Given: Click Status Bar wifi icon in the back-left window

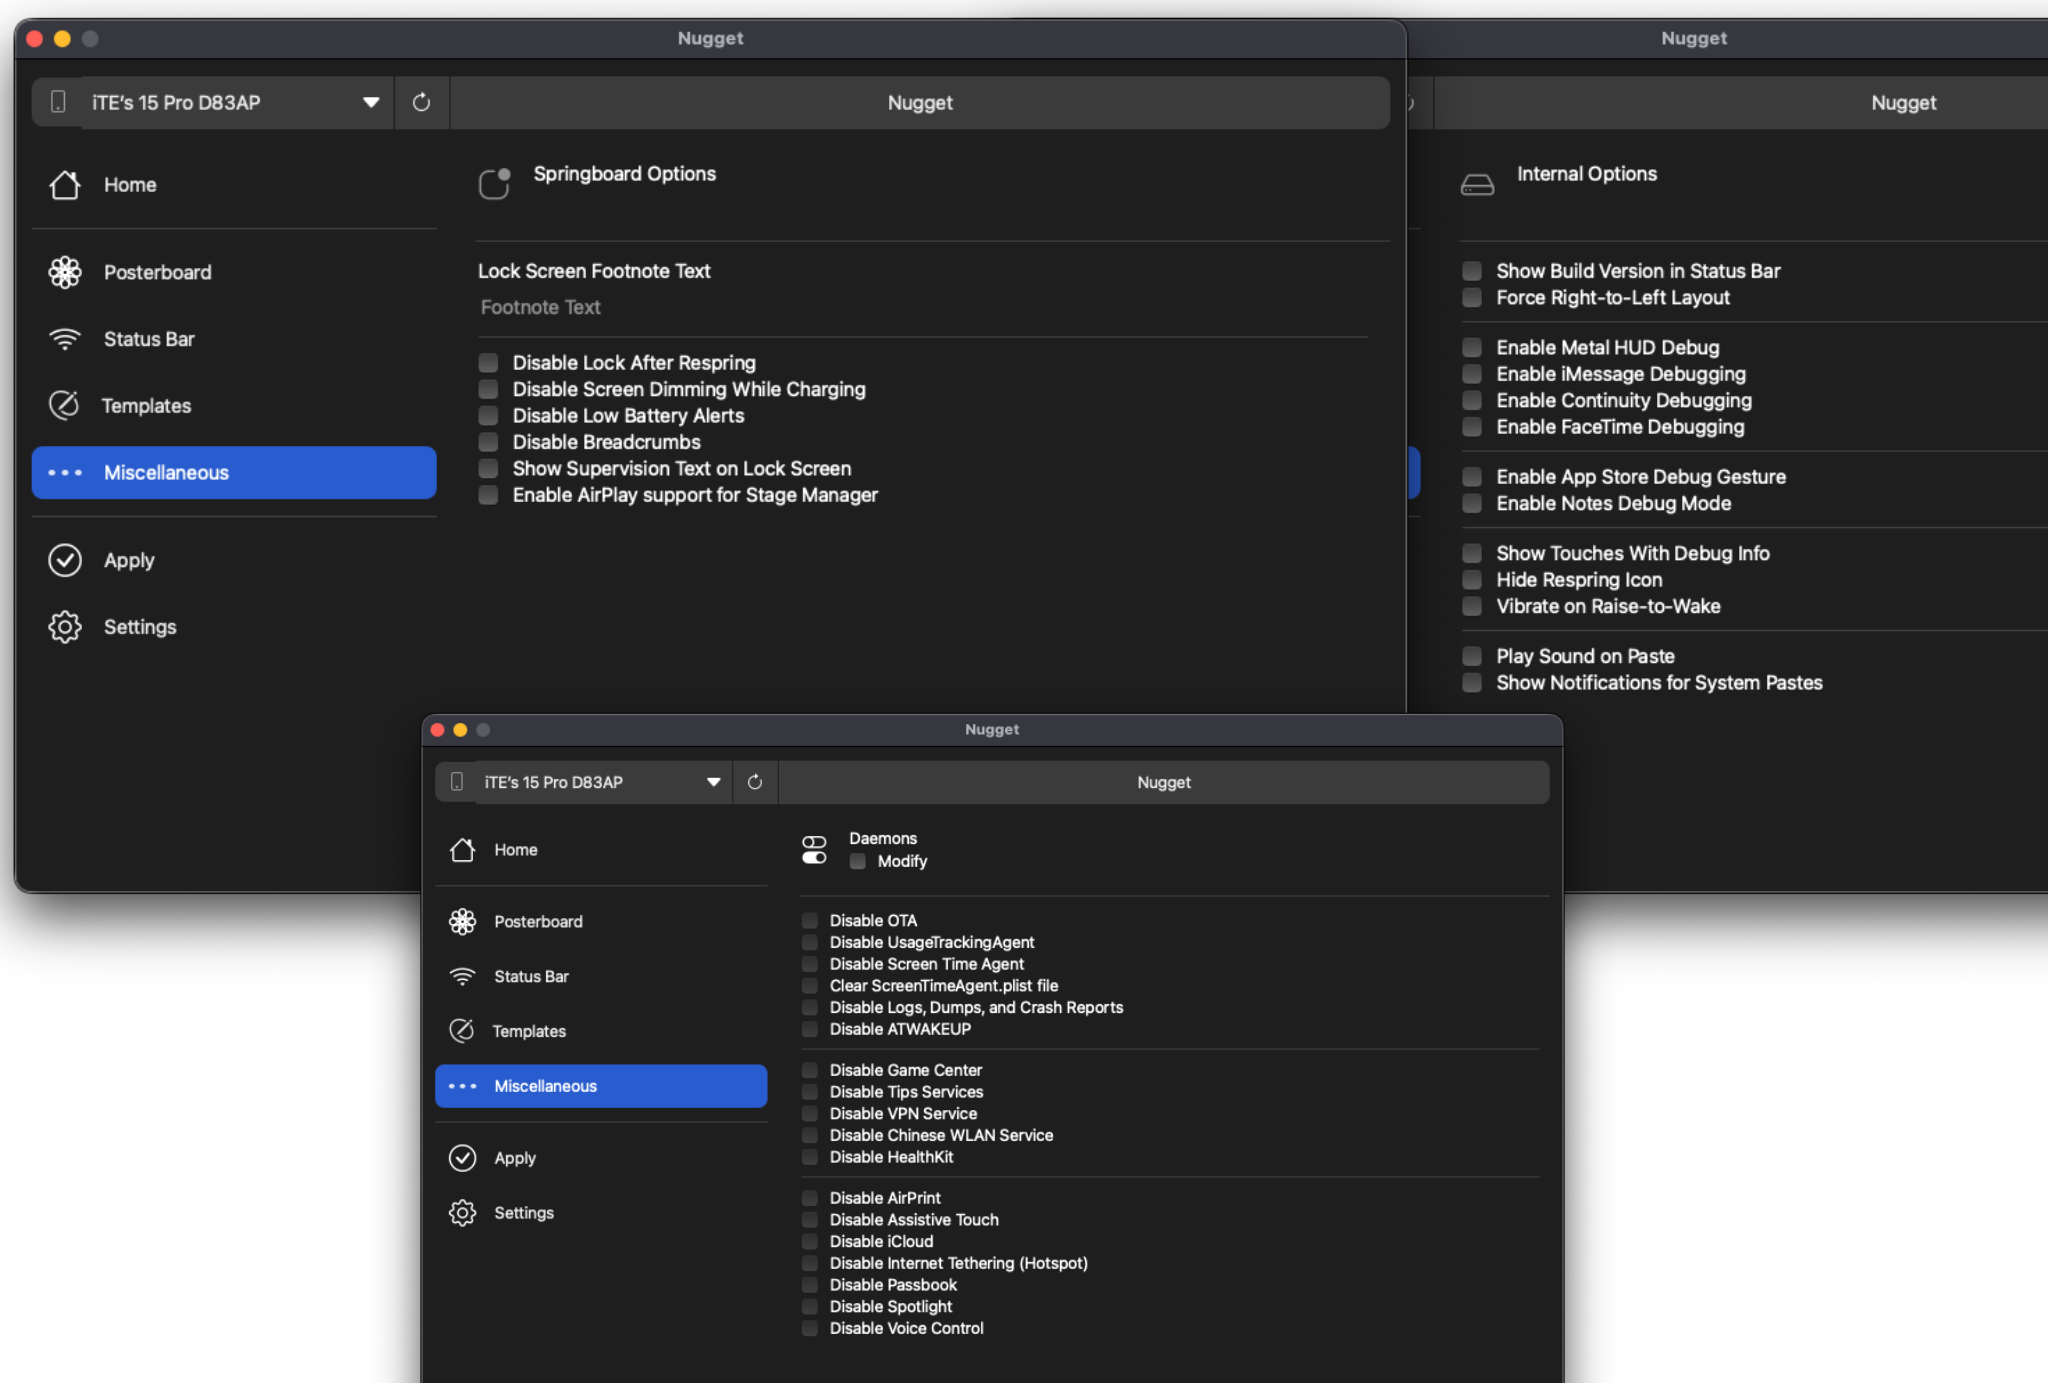Looking at the screenshot, I should (65, 339).
